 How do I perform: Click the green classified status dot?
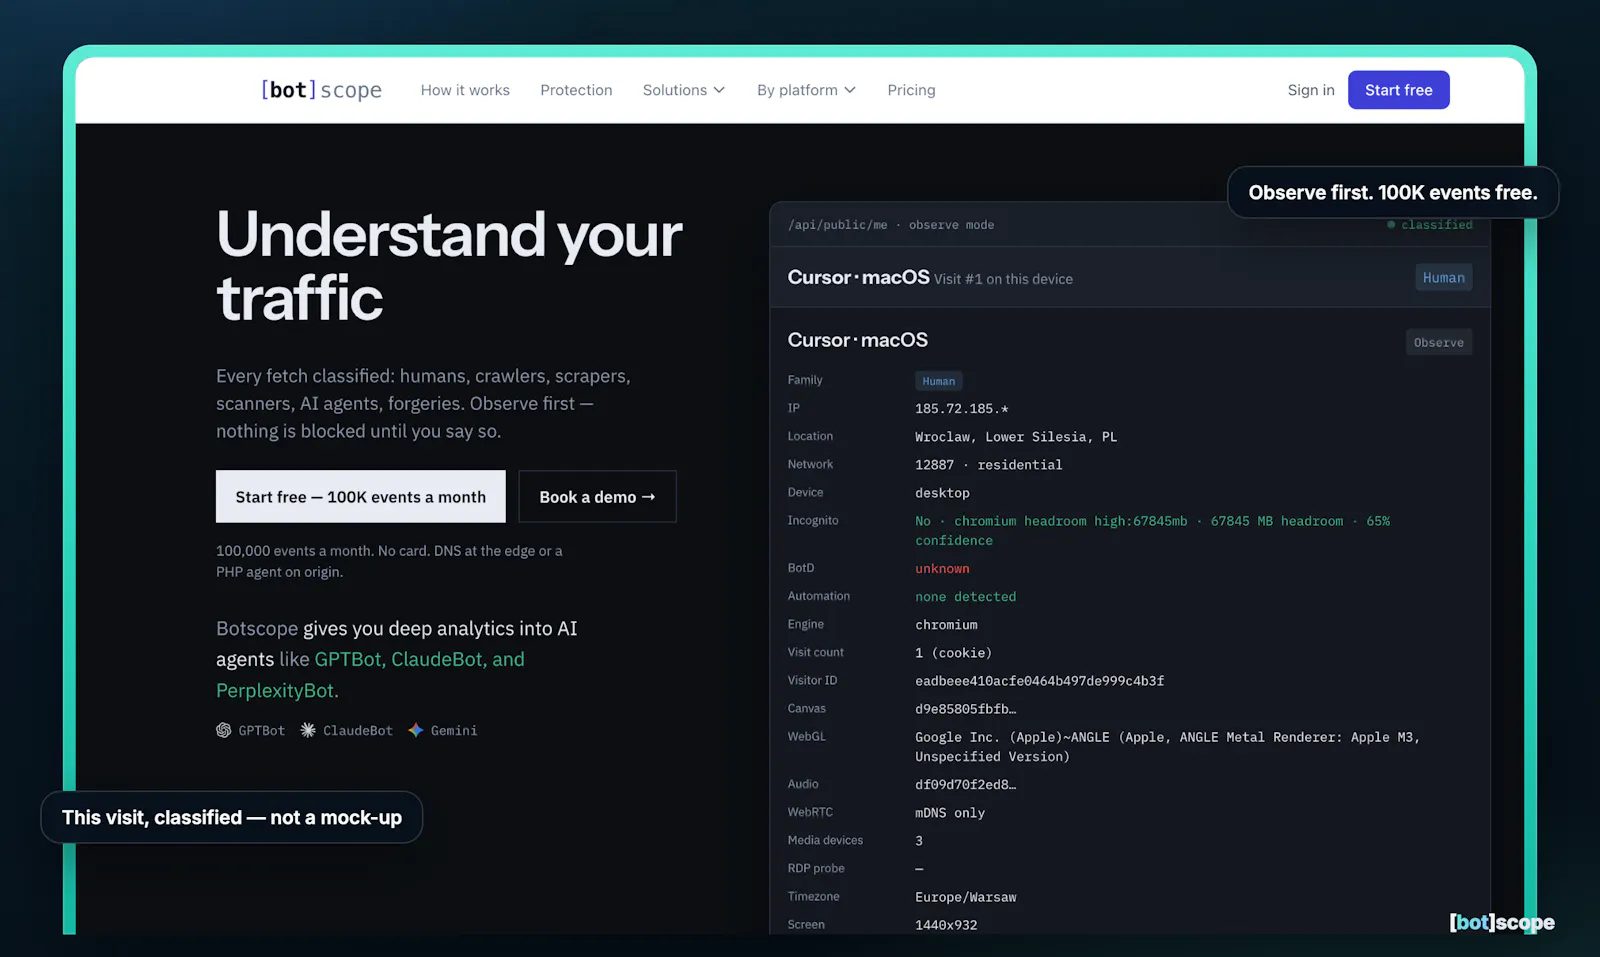1391,225
